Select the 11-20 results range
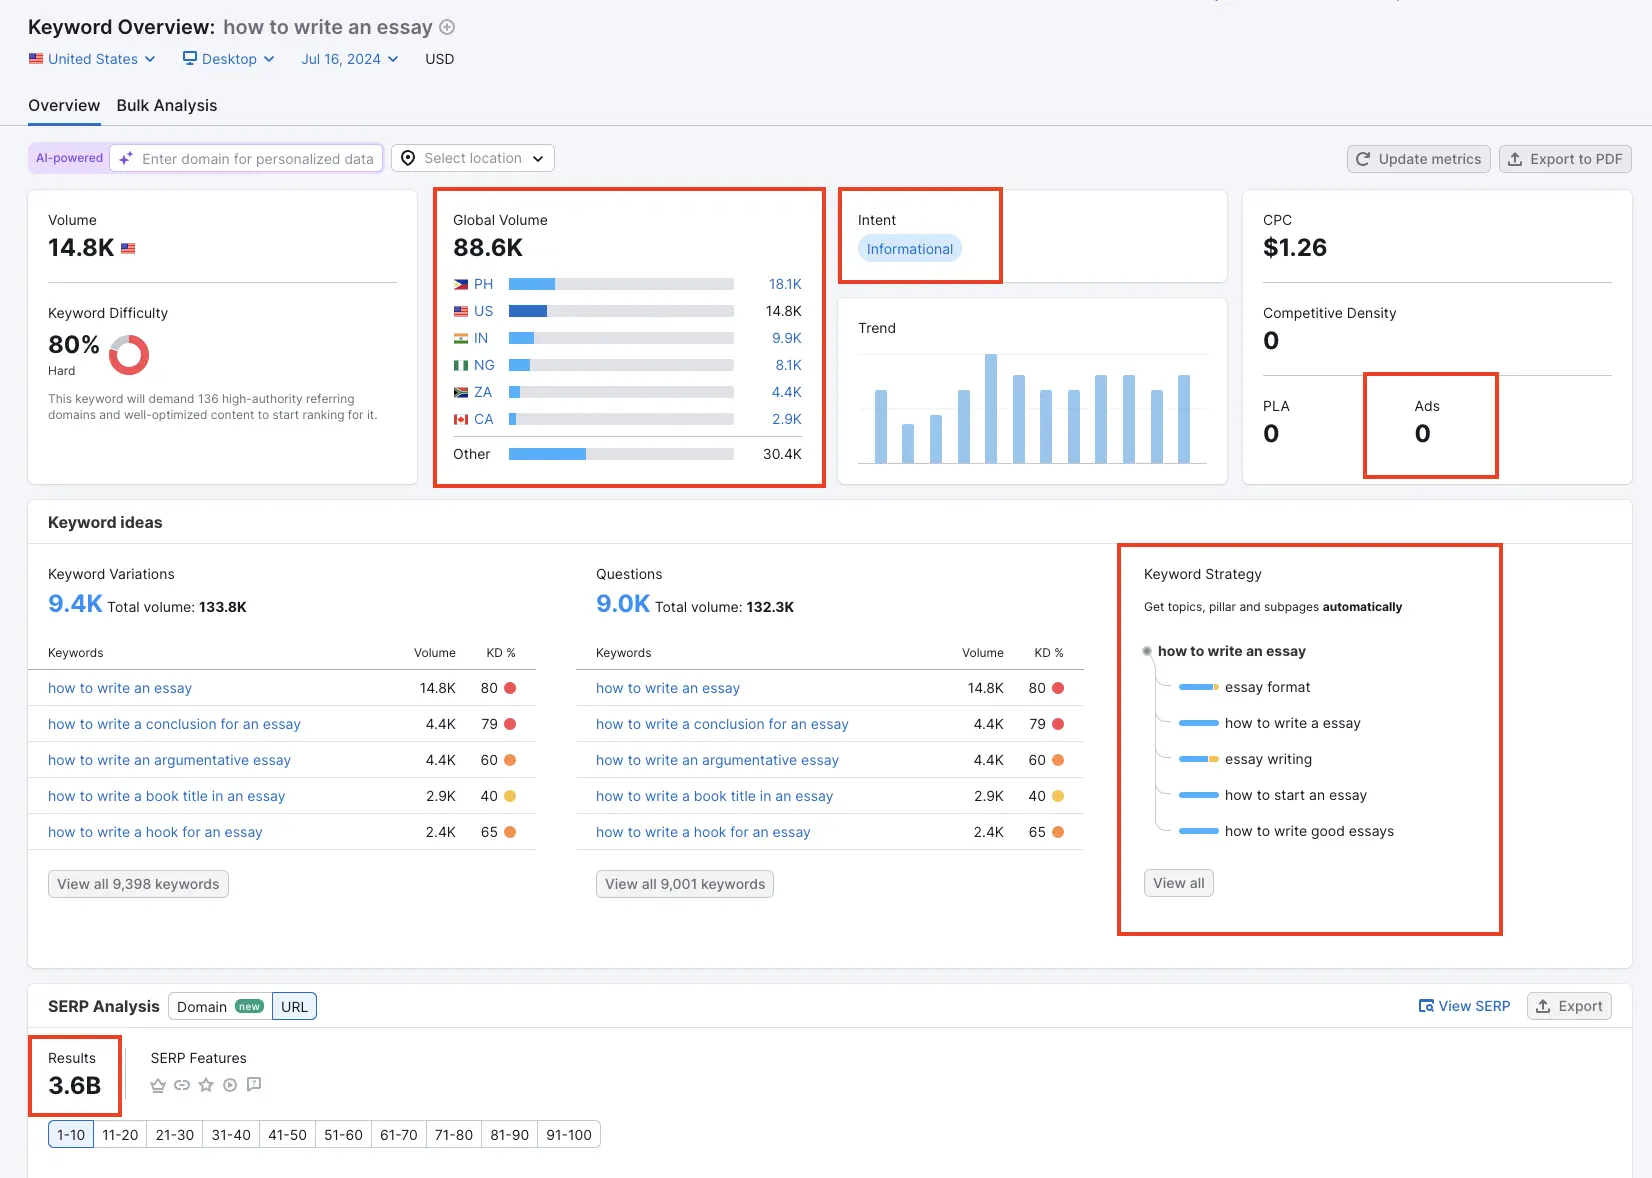Viewport: 1652px width, 1178px height. (119, 1134)
